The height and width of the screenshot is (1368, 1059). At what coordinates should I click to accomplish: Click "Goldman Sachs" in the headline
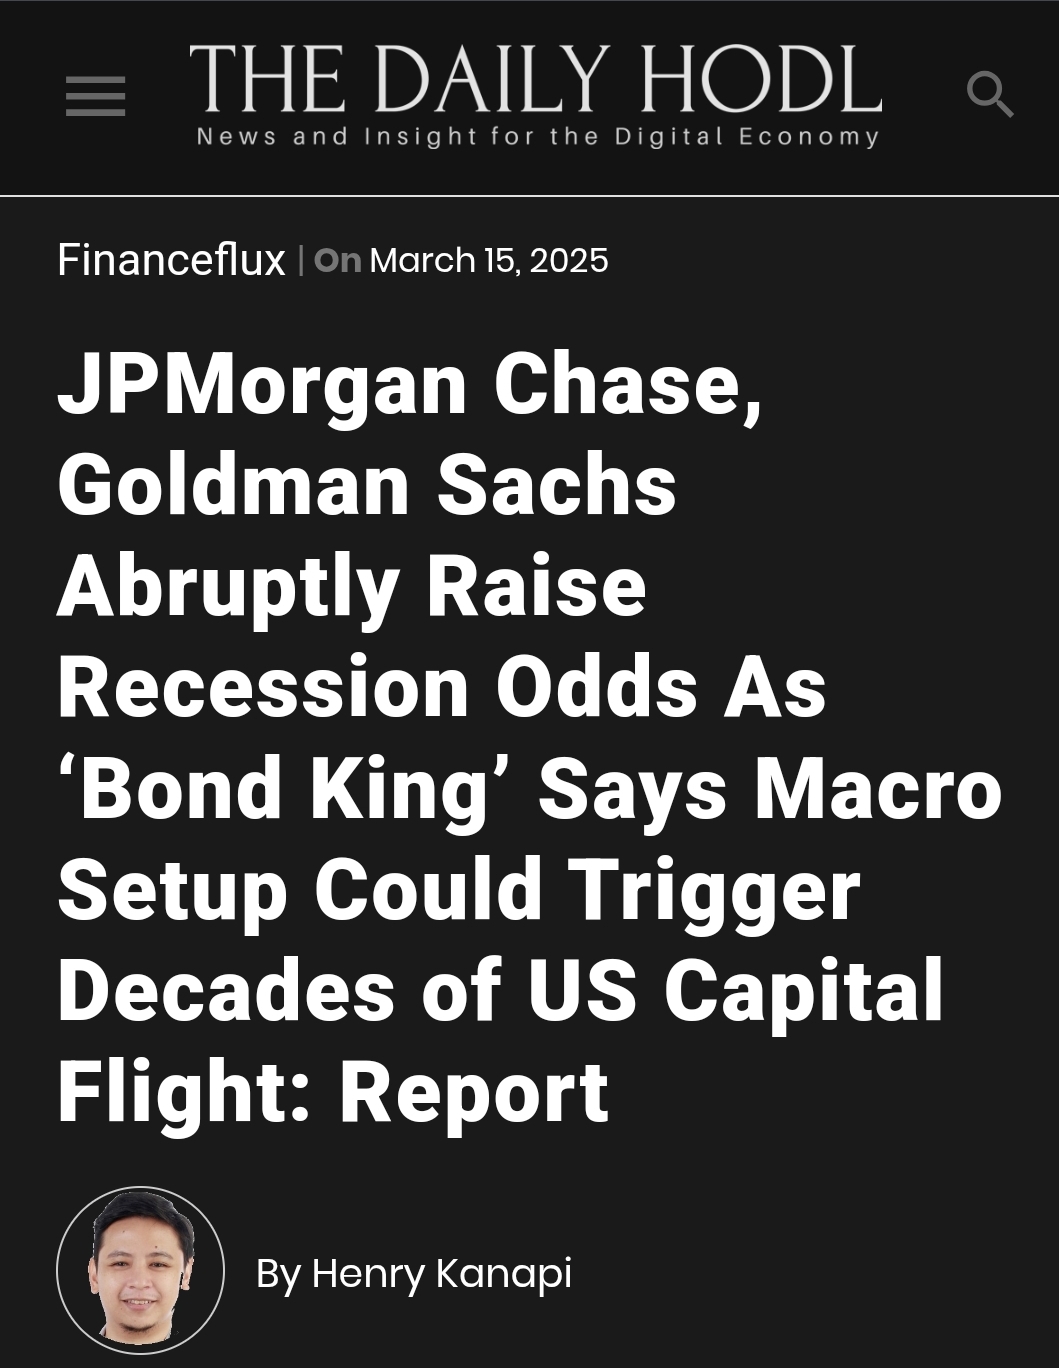point(367,485)
